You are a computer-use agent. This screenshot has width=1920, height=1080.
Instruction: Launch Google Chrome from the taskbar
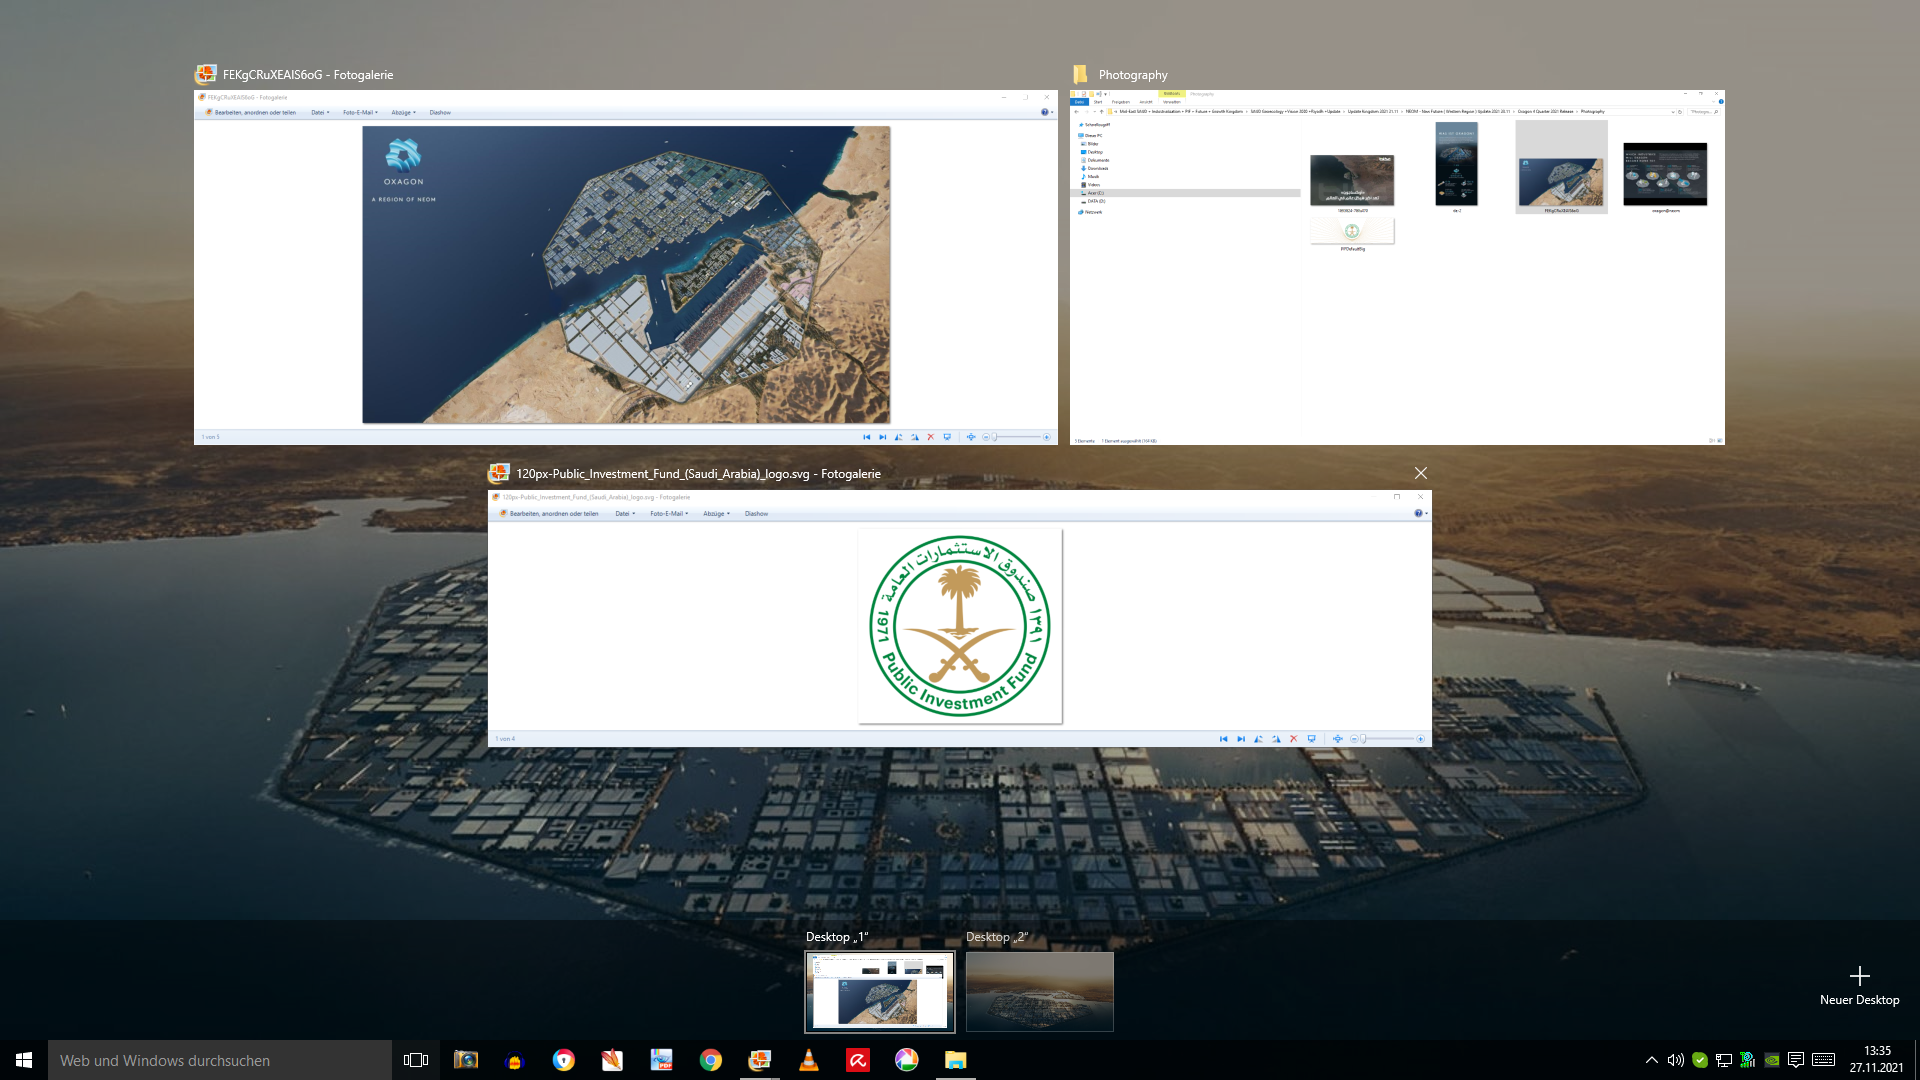(710, 1060)
